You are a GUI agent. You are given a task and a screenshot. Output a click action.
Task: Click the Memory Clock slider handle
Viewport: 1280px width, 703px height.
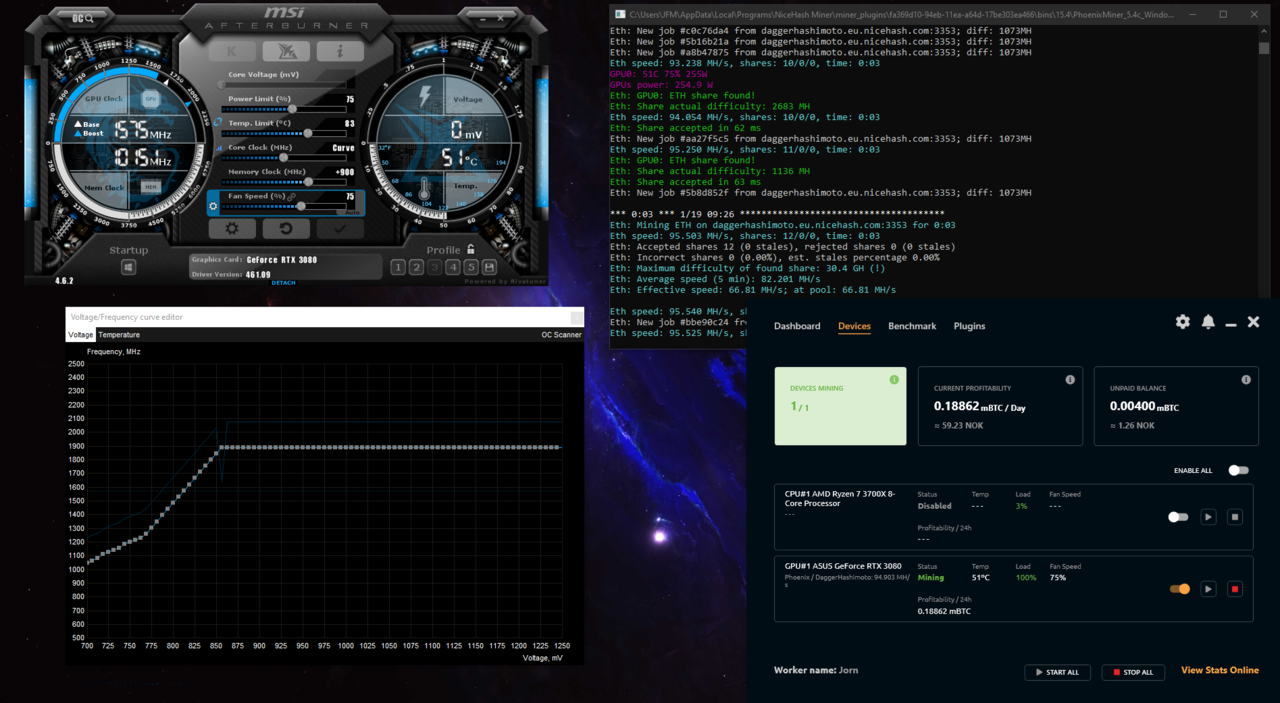[x=308, y=181]
